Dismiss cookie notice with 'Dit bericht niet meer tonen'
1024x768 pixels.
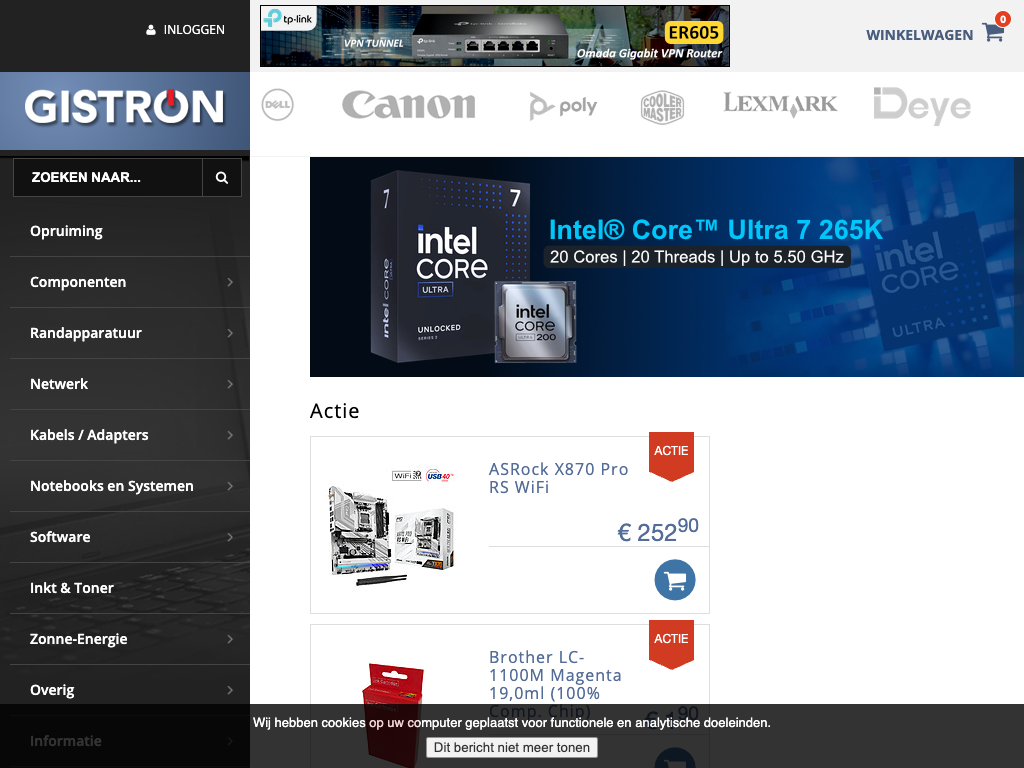click(512, 747)
